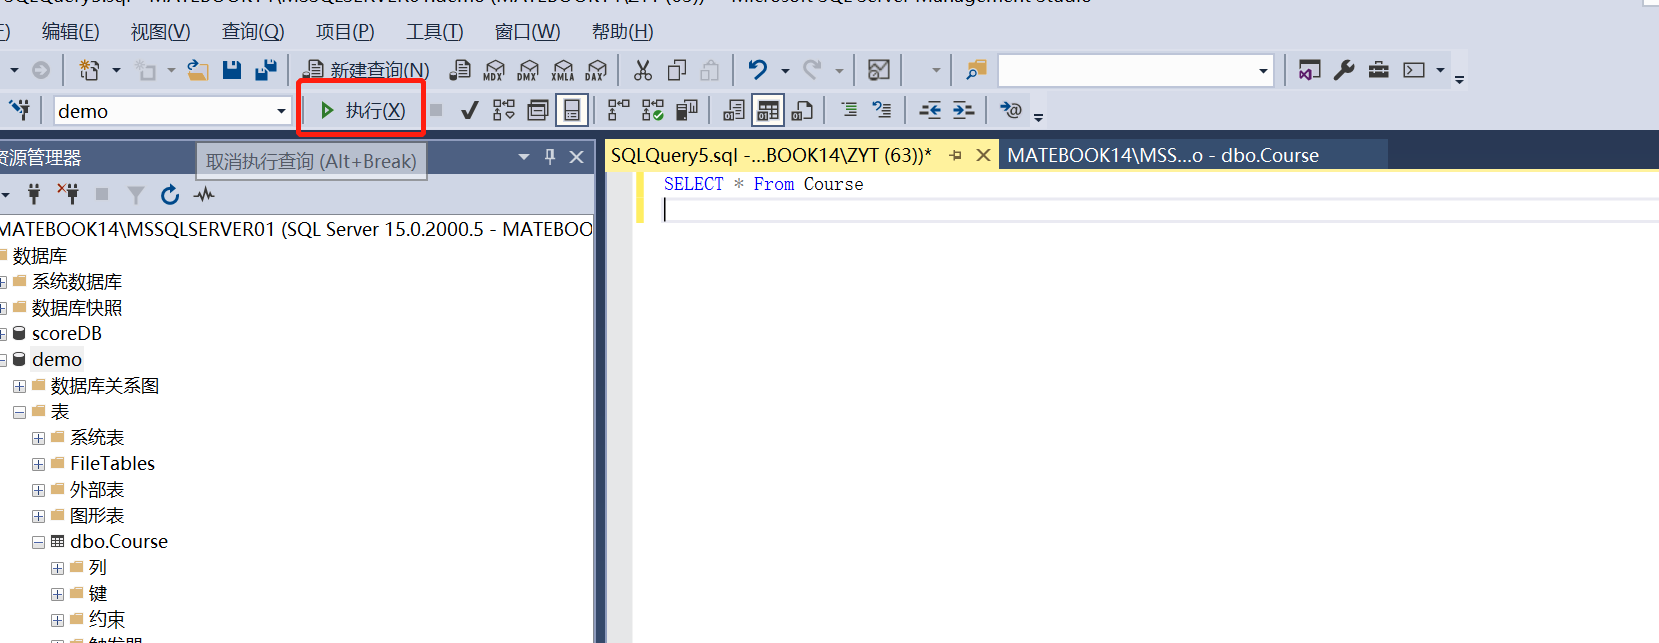This screenshot has height=643, width=1659.
Task: Click the Undo arrow icon
Action: click(758, 70)
